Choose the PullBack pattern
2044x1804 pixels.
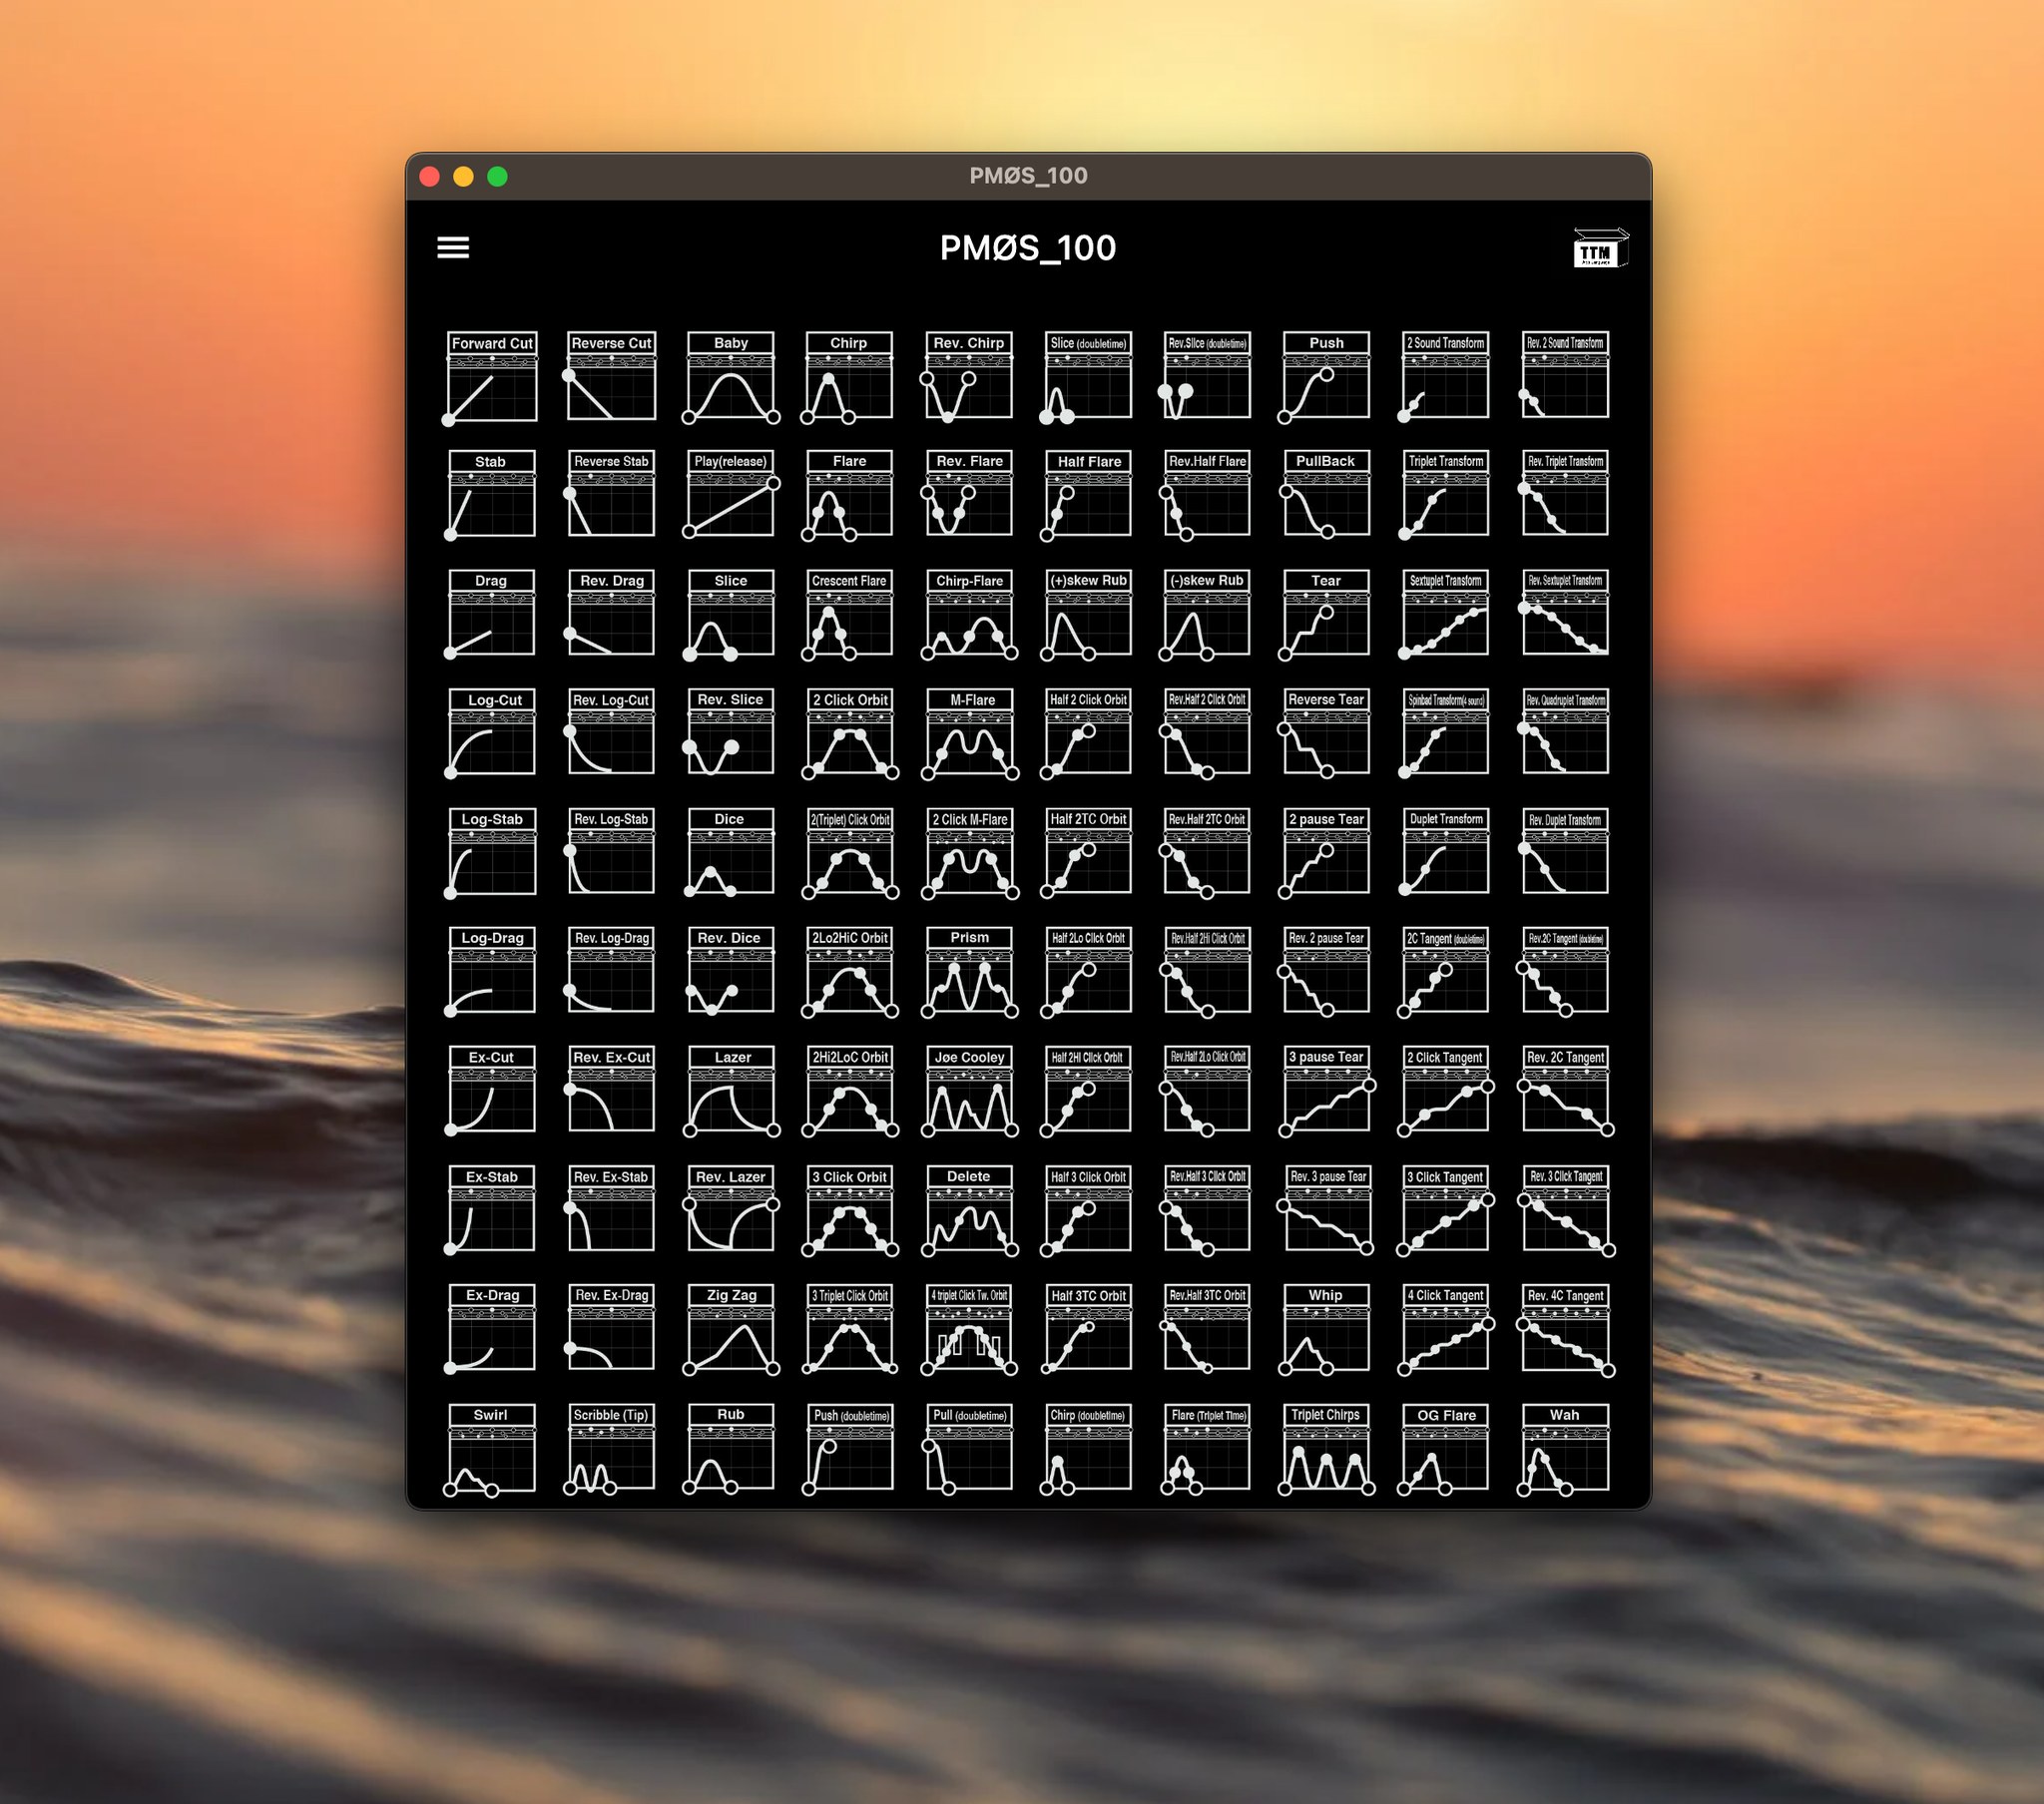[1326, 495]
